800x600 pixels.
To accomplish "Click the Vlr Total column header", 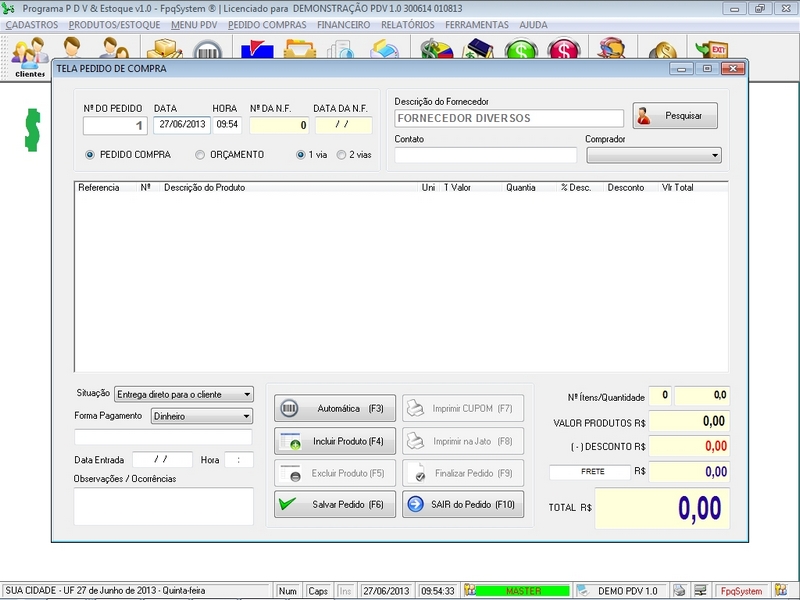I will [x=678, y=188].
